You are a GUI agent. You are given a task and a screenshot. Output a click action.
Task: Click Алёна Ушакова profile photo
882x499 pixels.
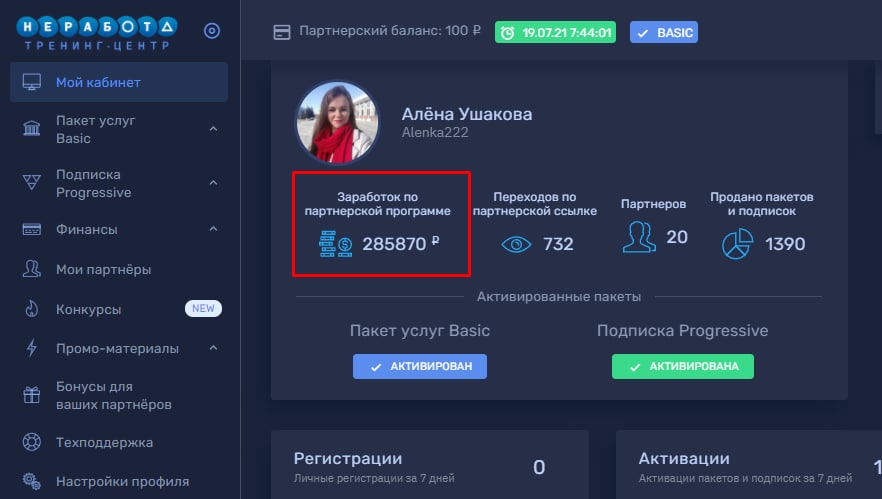(x=337, y=122)
